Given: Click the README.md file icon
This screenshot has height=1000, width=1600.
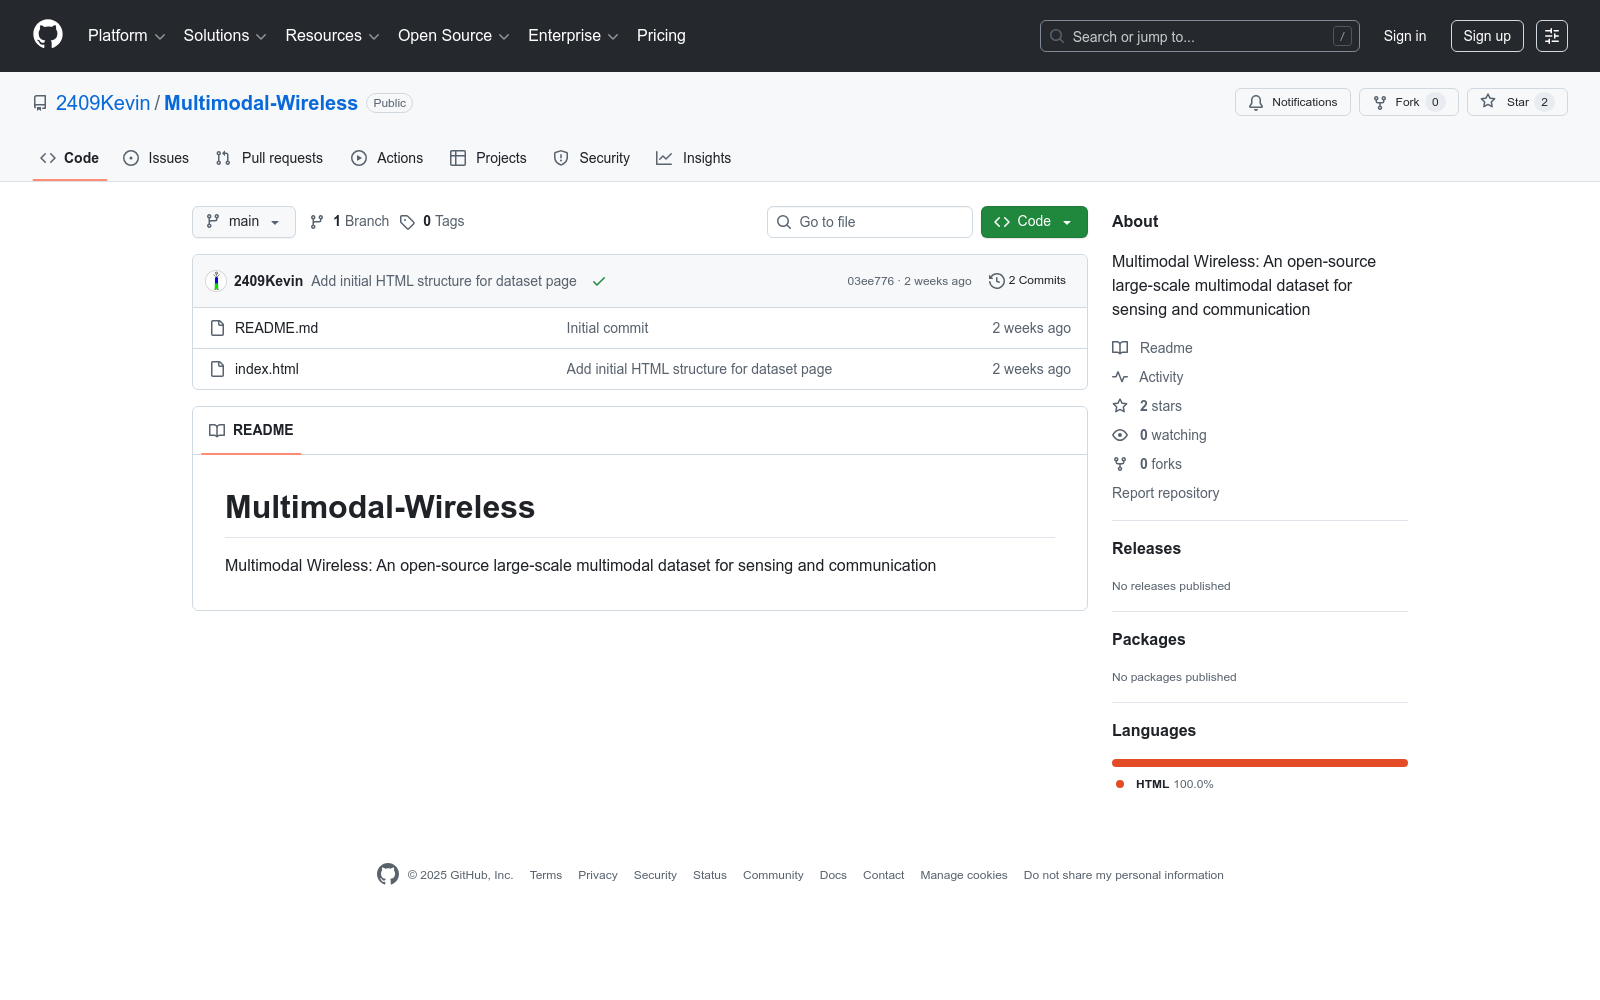Looking at the screenshot, I should 217,328.
